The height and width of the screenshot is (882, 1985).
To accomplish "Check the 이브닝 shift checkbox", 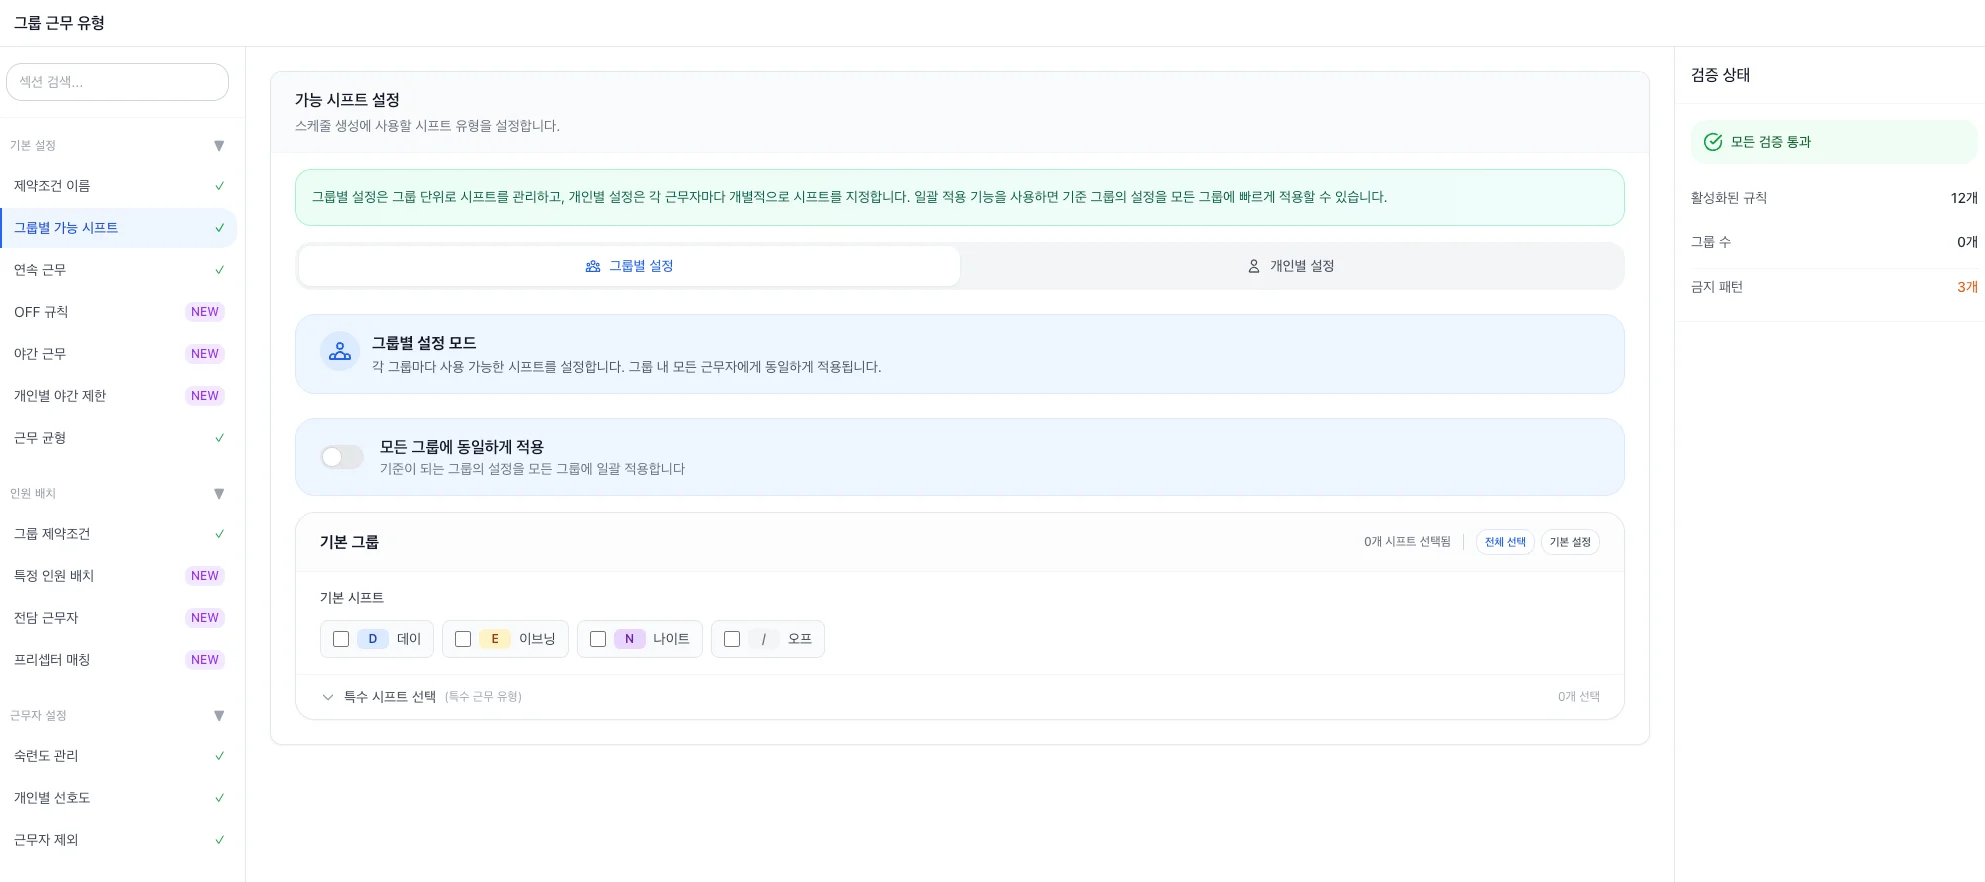I will [x=463, y=639].
